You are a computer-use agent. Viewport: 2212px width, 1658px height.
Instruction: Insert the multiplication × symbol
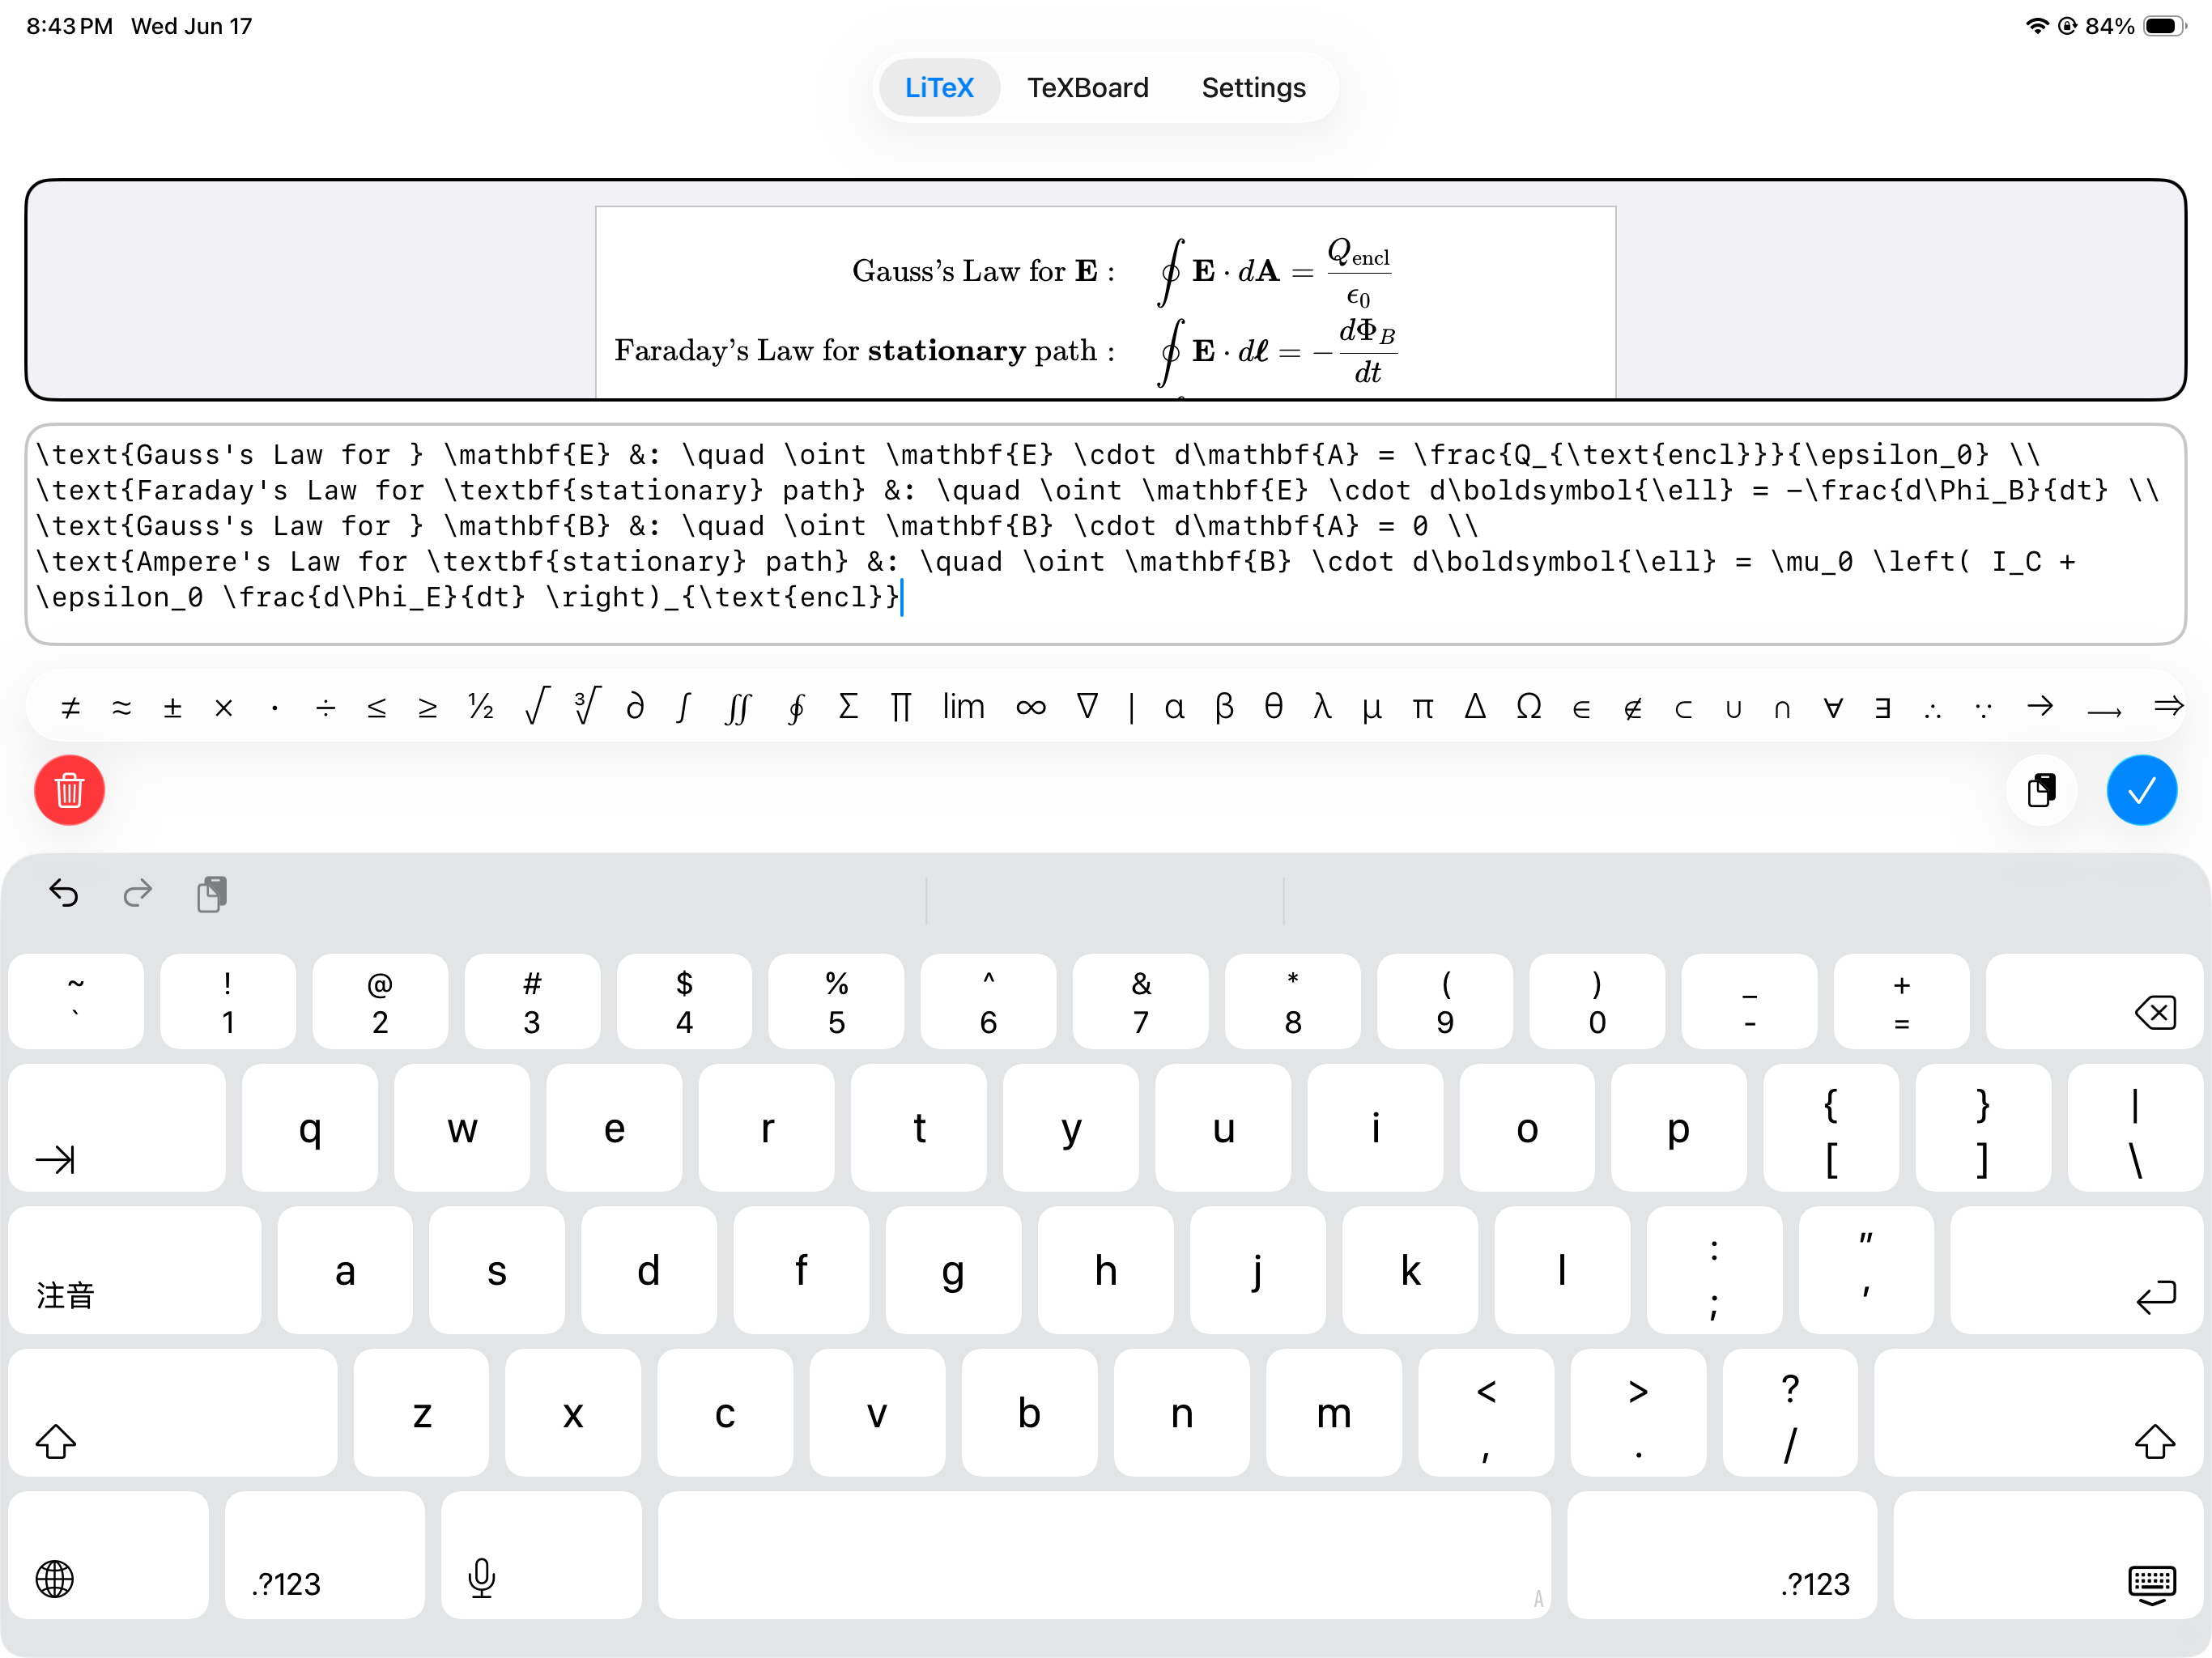pos(223,708)
